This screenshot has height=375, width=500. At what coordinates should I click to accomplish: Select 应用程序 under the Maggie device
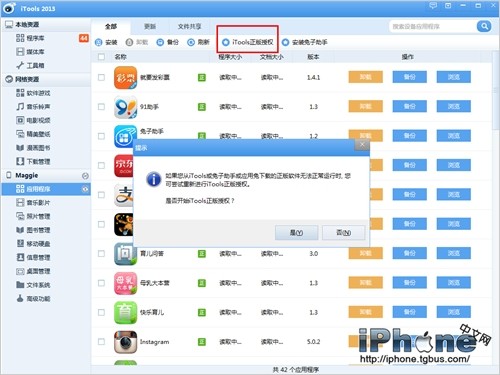point(46,189)
